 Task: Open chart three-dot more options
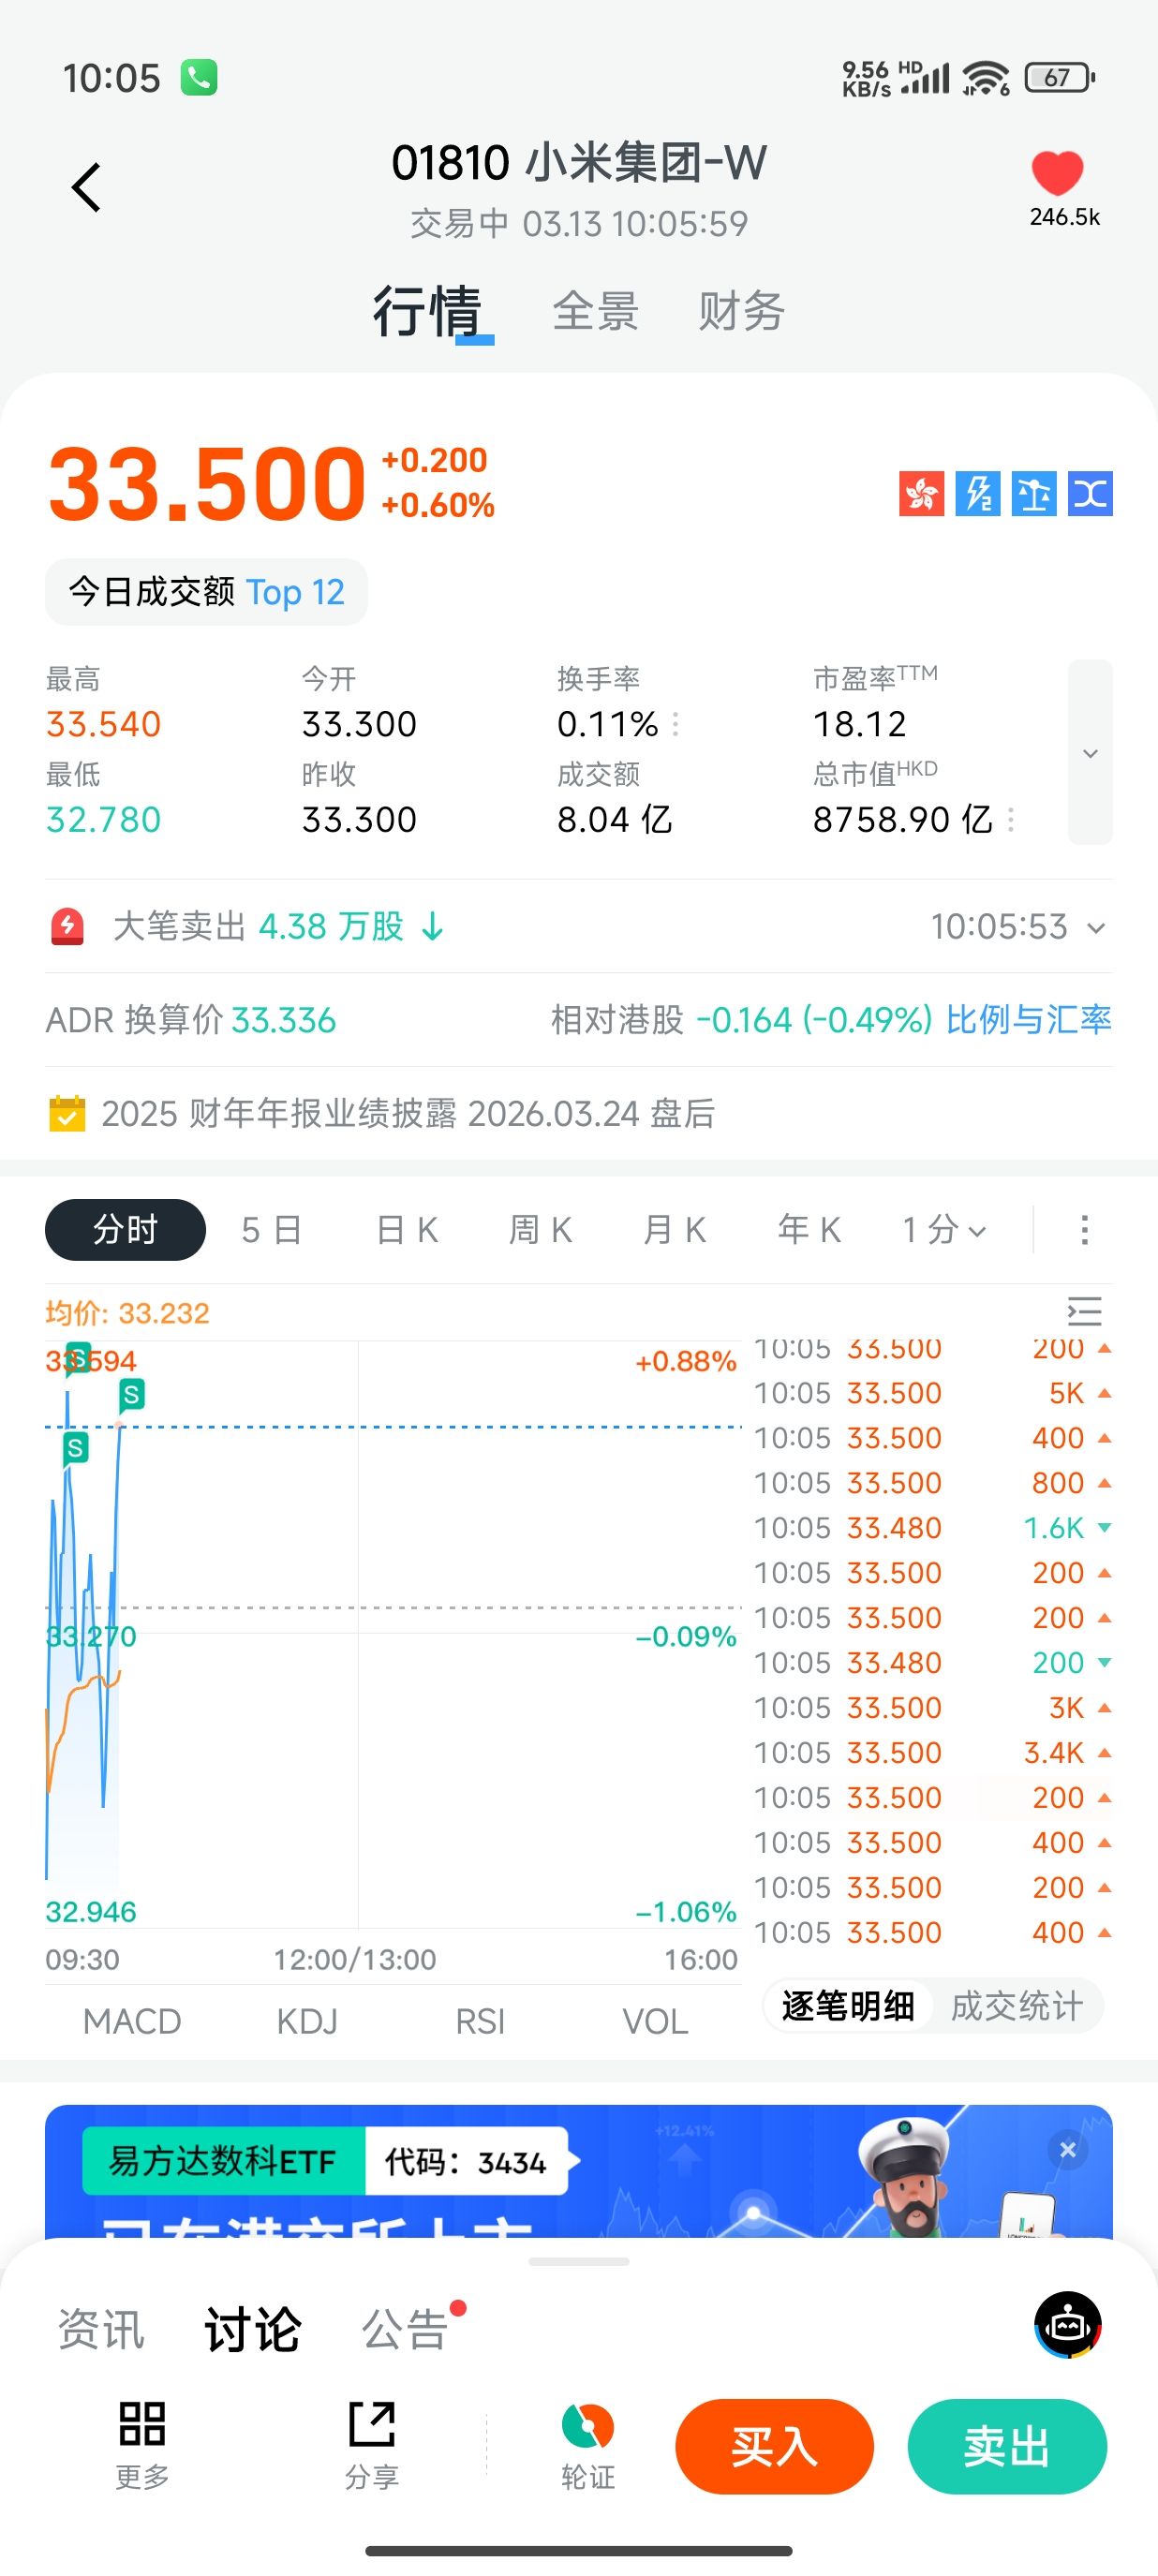coord(1084,1230)
